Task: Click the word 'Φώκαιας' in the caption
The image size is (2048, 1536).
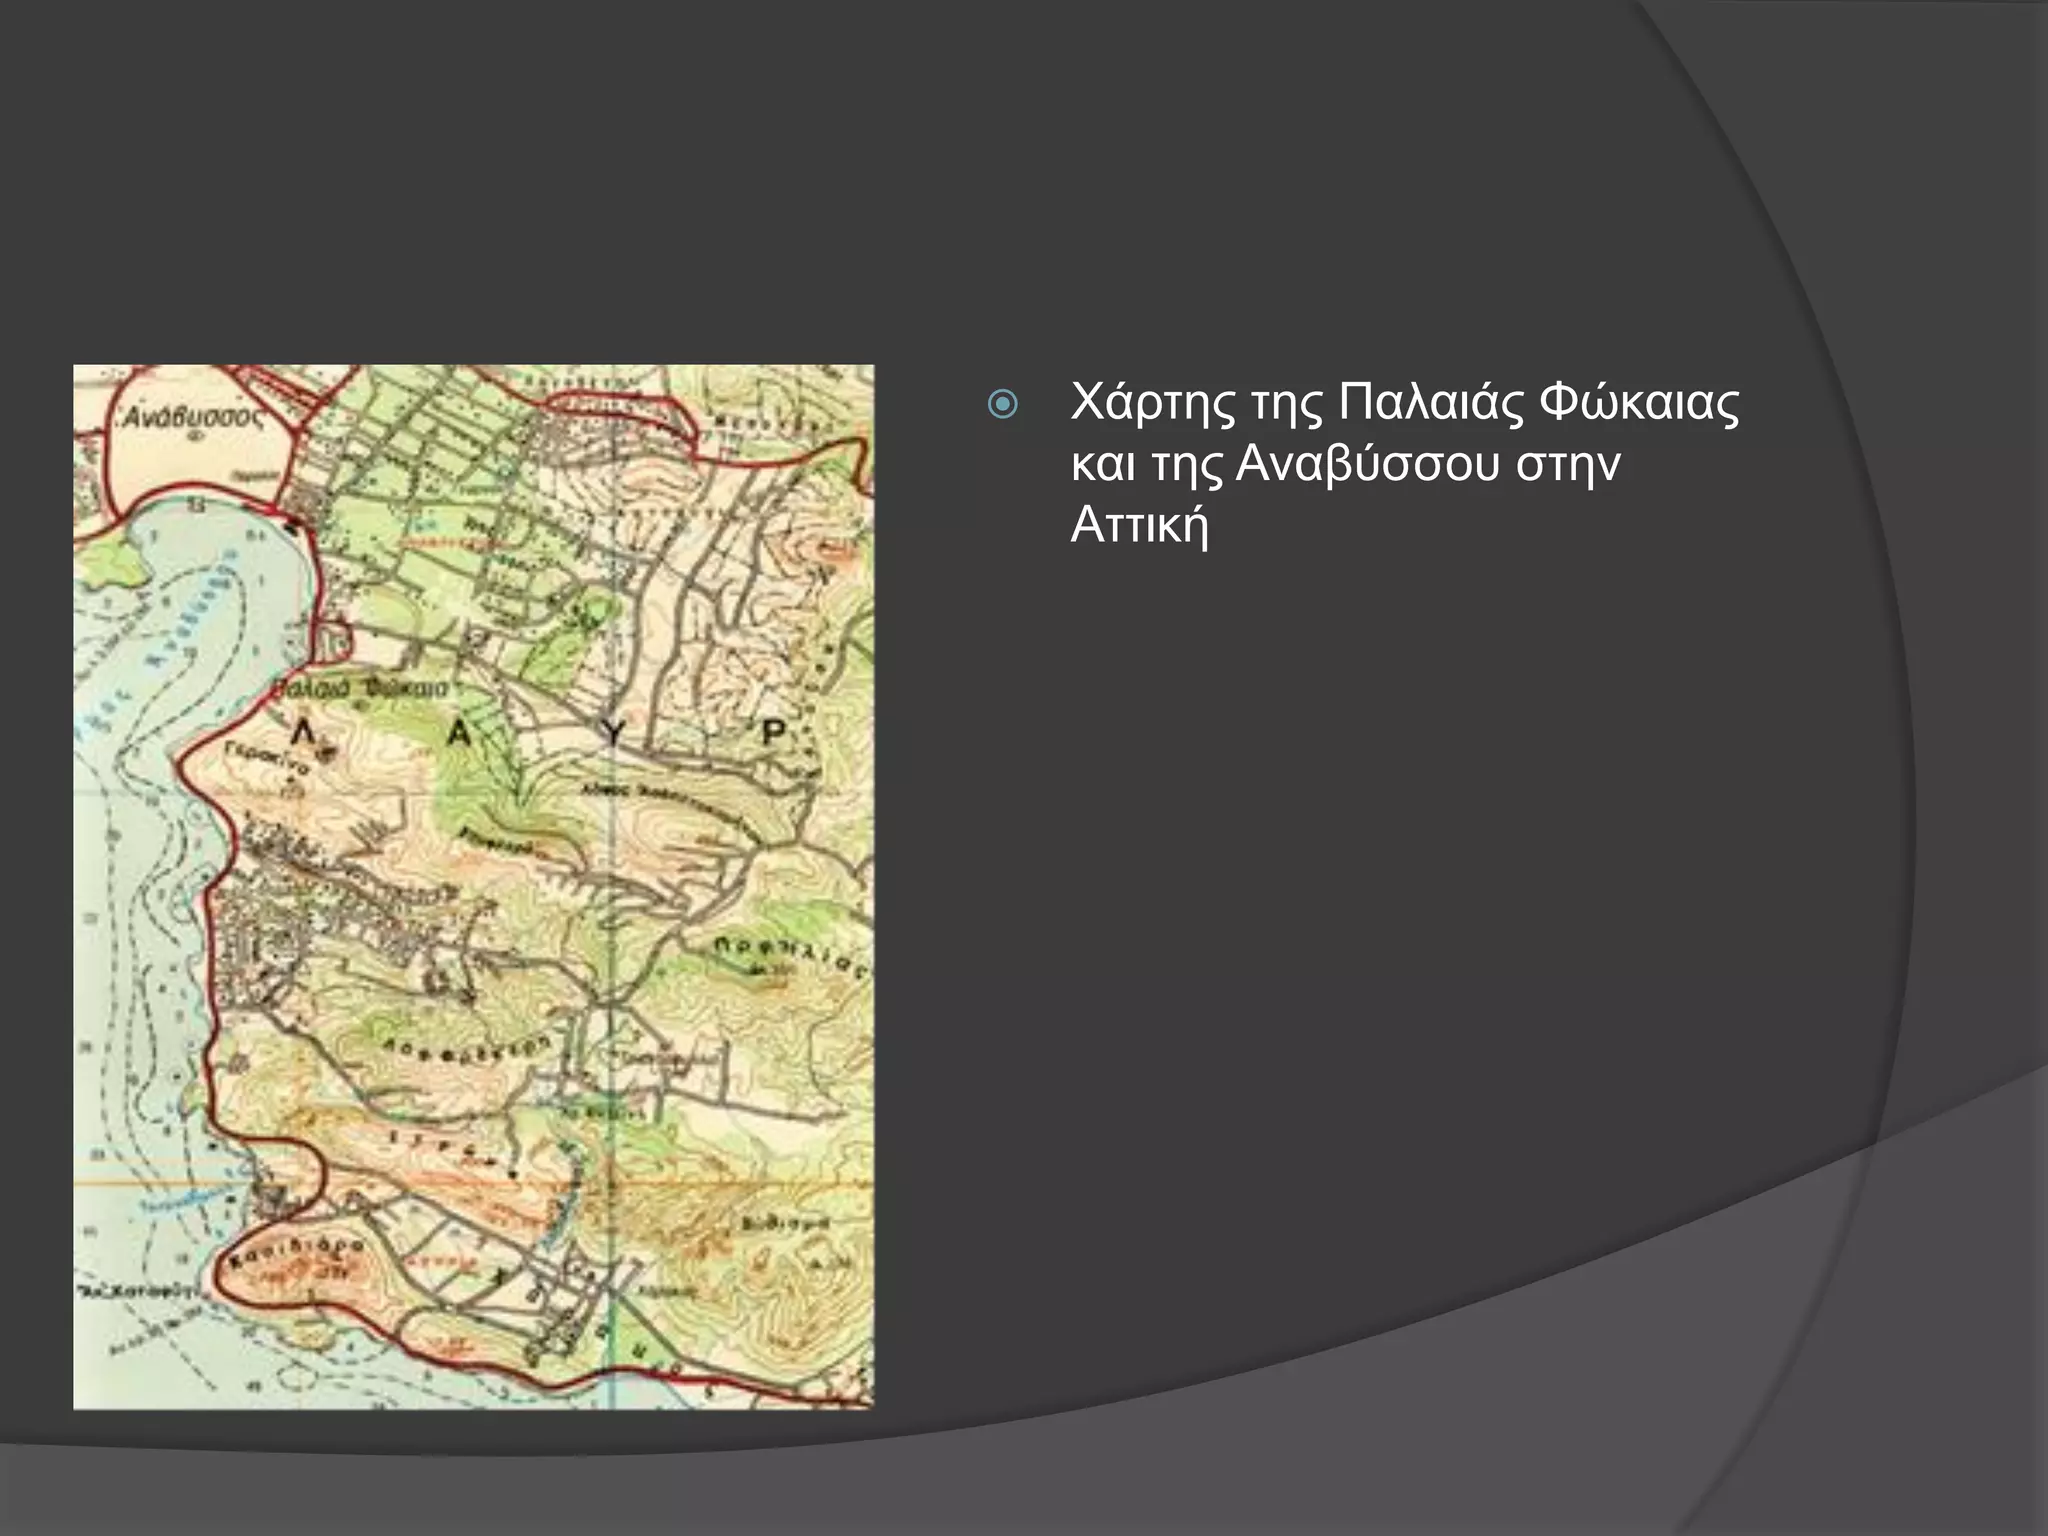Action: tap(1638, 403)
